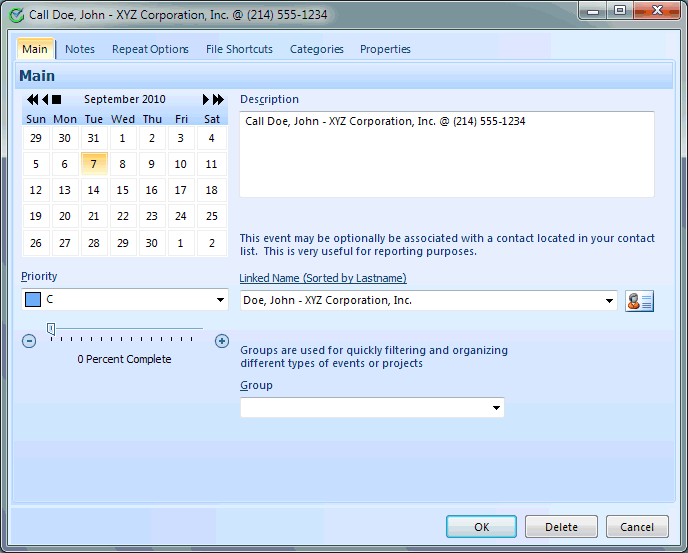Open the Repeat Options tab

[150, 49]
